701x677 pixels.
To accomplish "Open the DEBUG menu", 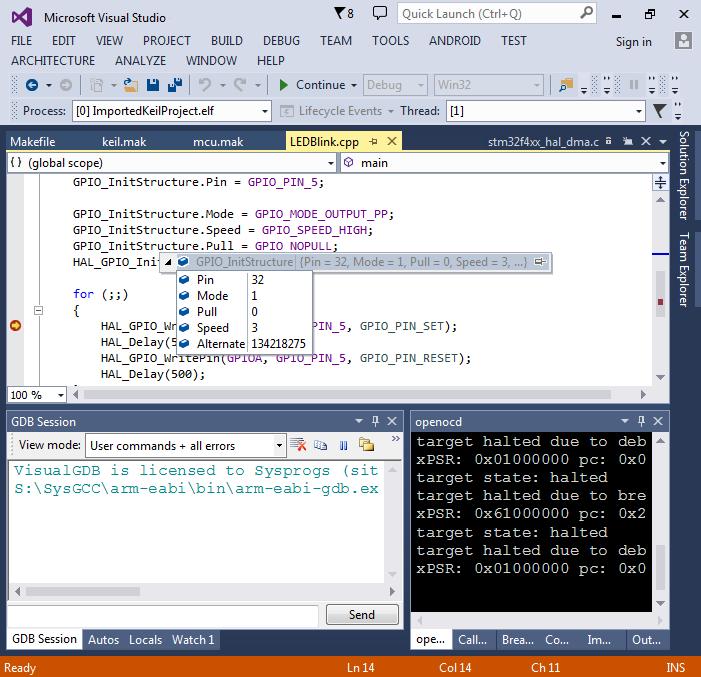I will [281, 41].
